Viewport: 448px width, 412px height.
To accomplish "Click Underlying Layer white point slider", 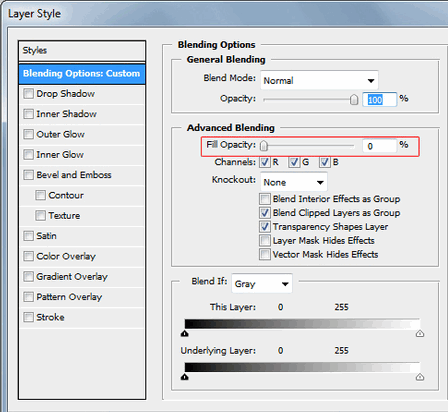I will pos(420,377).
